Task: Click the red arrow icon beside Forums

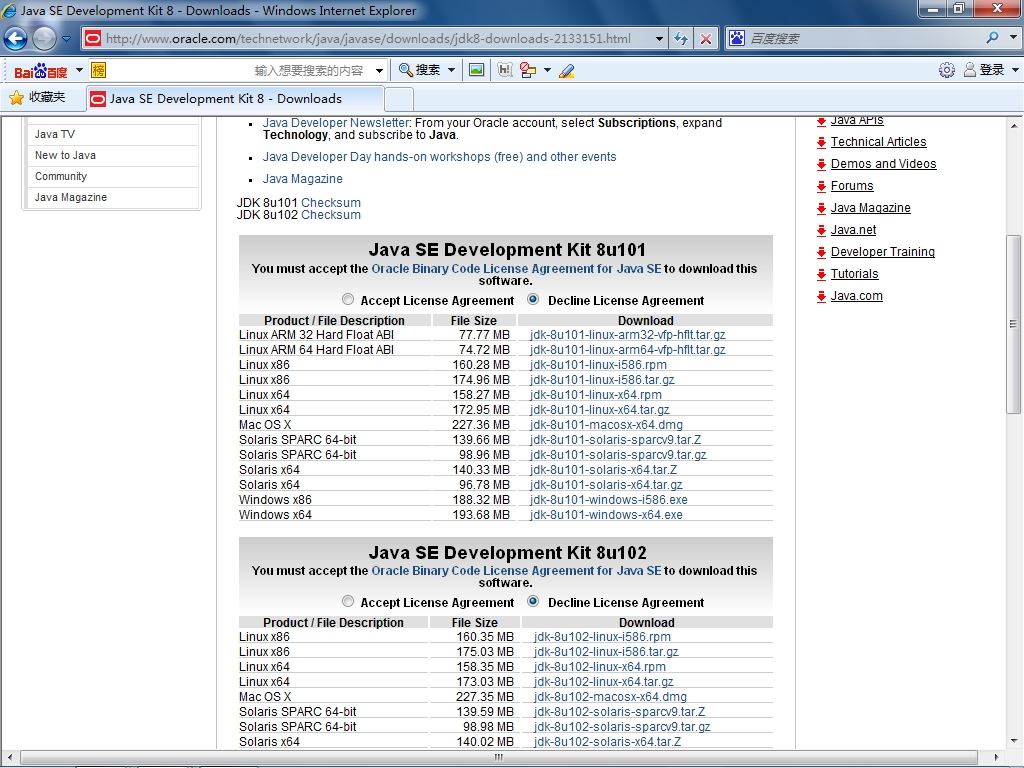Action: pos(822,187)
